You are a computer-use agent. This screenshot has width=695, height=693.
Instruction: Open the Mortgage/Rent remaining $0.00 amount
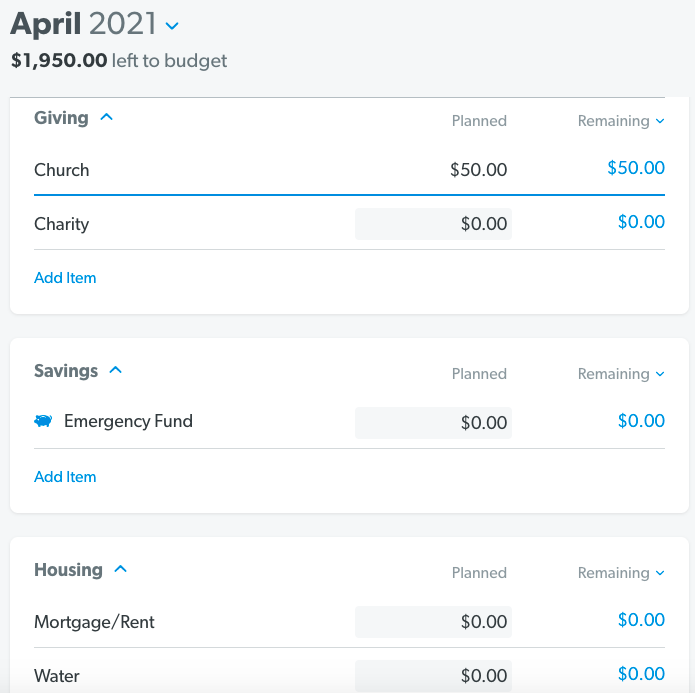[x=641, y=620]
